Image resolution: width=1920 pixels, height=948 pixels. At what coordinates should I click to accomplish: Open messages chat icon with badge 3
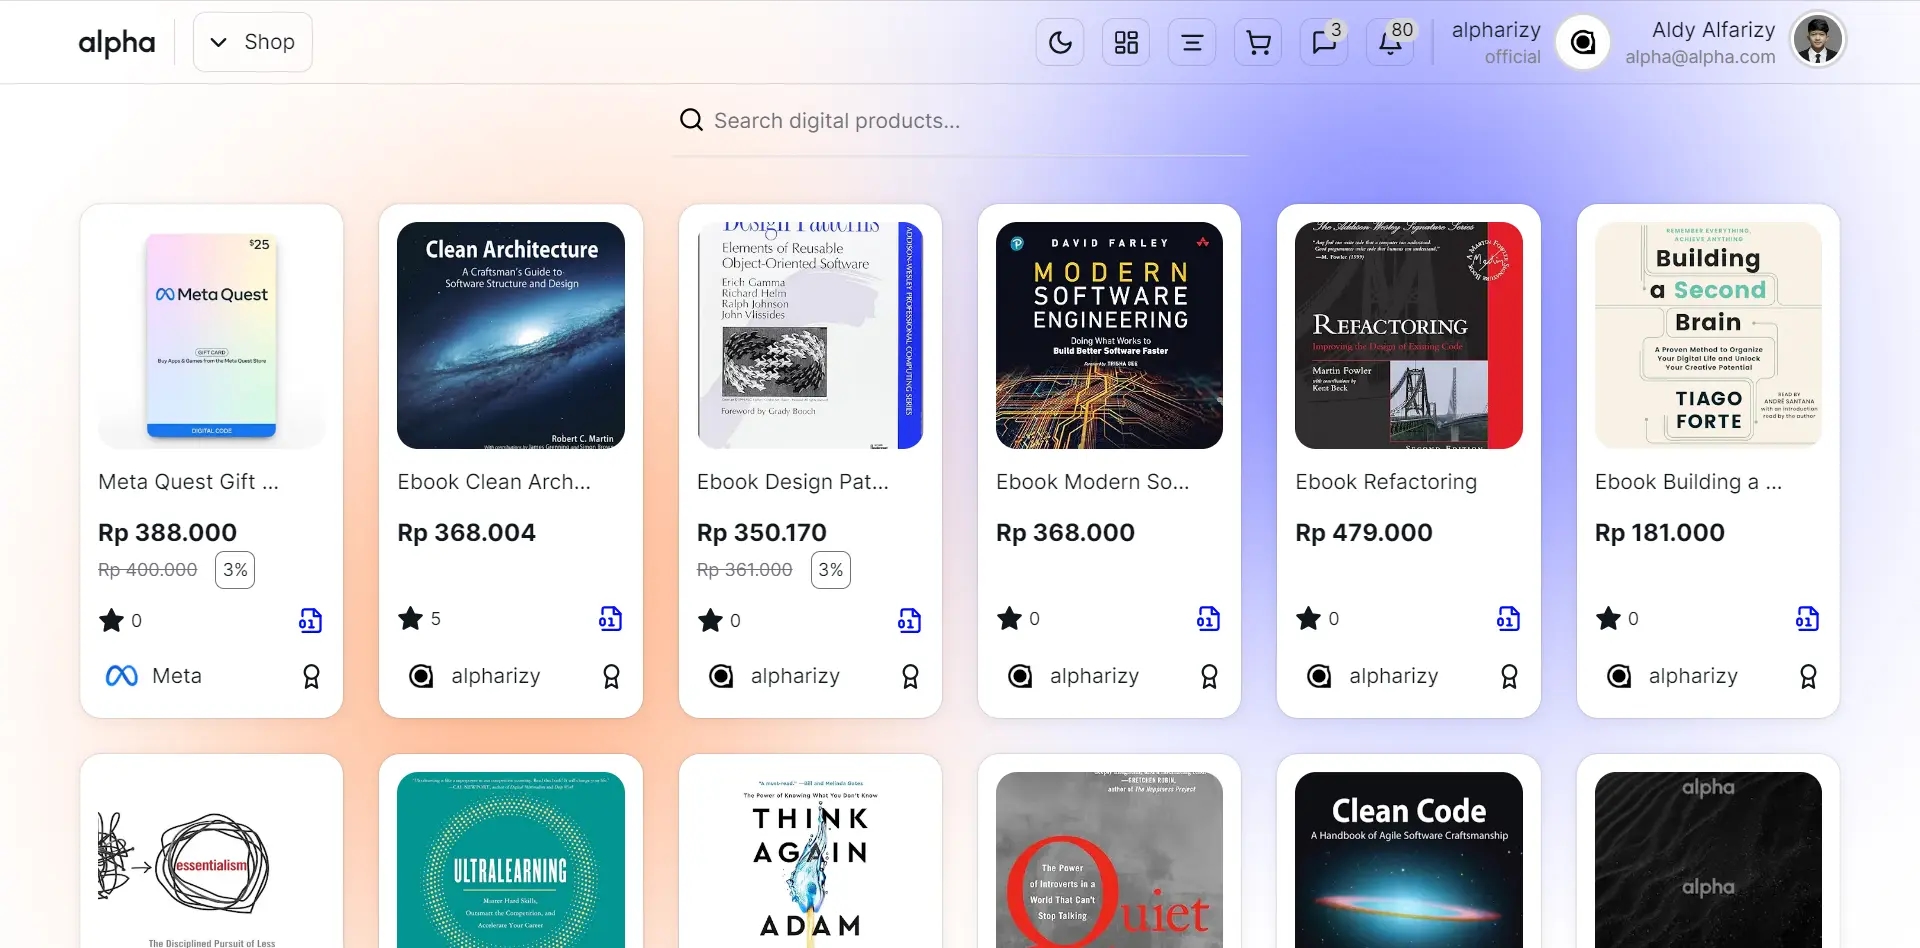1324,42
